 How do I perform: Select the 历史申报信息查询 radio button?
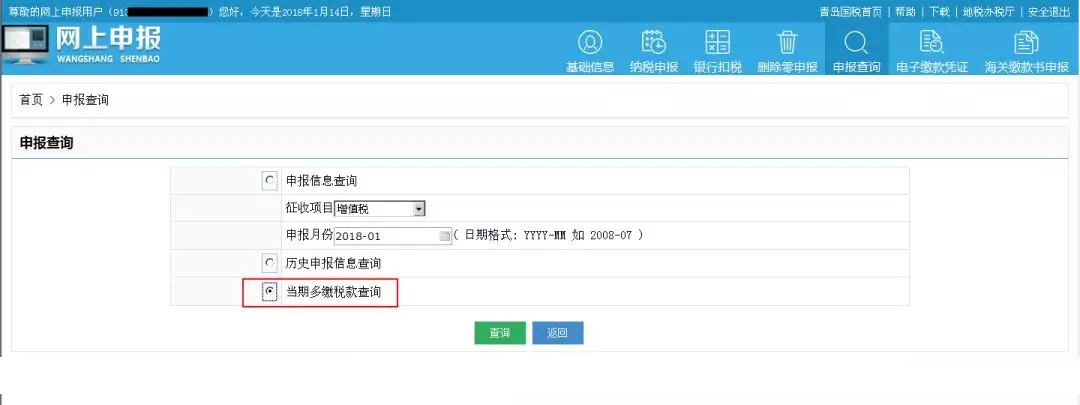point(269,263)
